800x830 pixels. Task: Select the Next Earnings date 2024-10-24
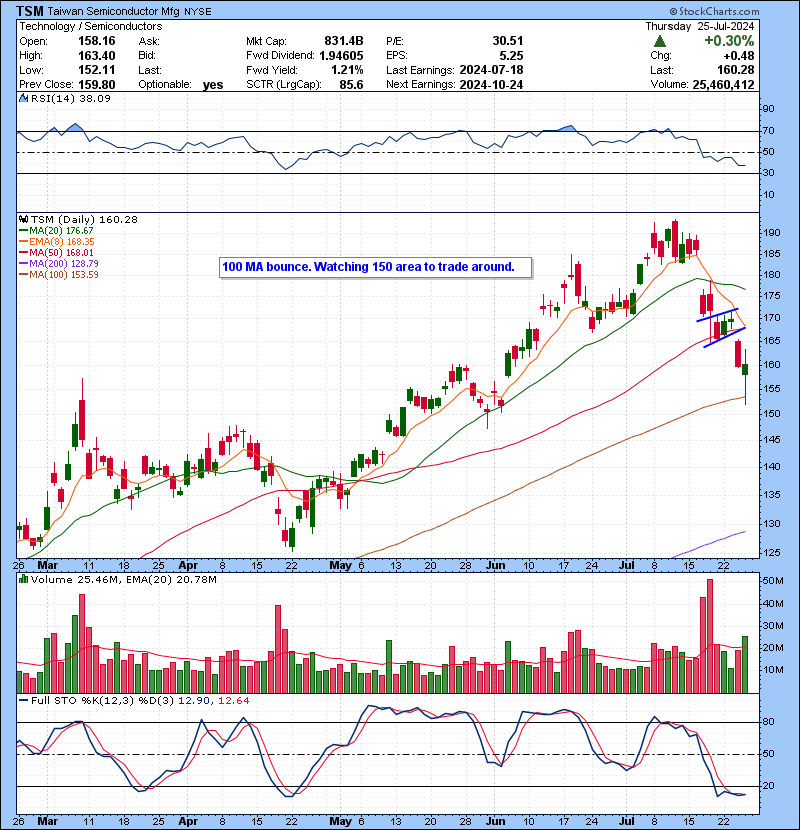tap(491, 84)
